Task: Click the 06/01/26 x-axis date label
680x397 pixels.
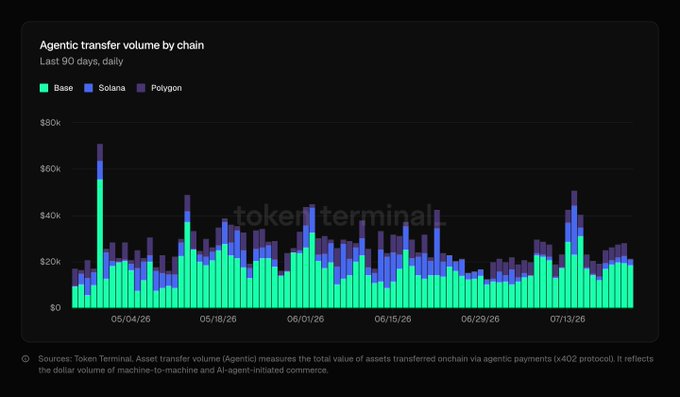Action: coord(305,319)
